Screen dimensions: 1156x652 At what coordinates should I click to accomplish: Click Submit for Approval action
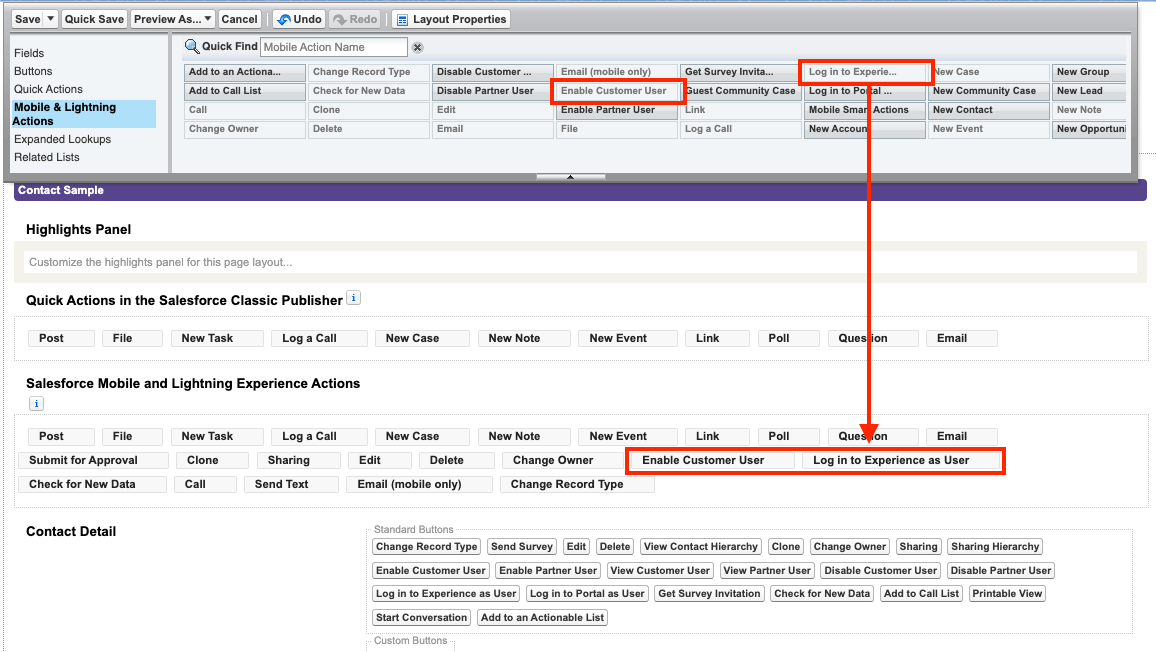pos(94,460)
